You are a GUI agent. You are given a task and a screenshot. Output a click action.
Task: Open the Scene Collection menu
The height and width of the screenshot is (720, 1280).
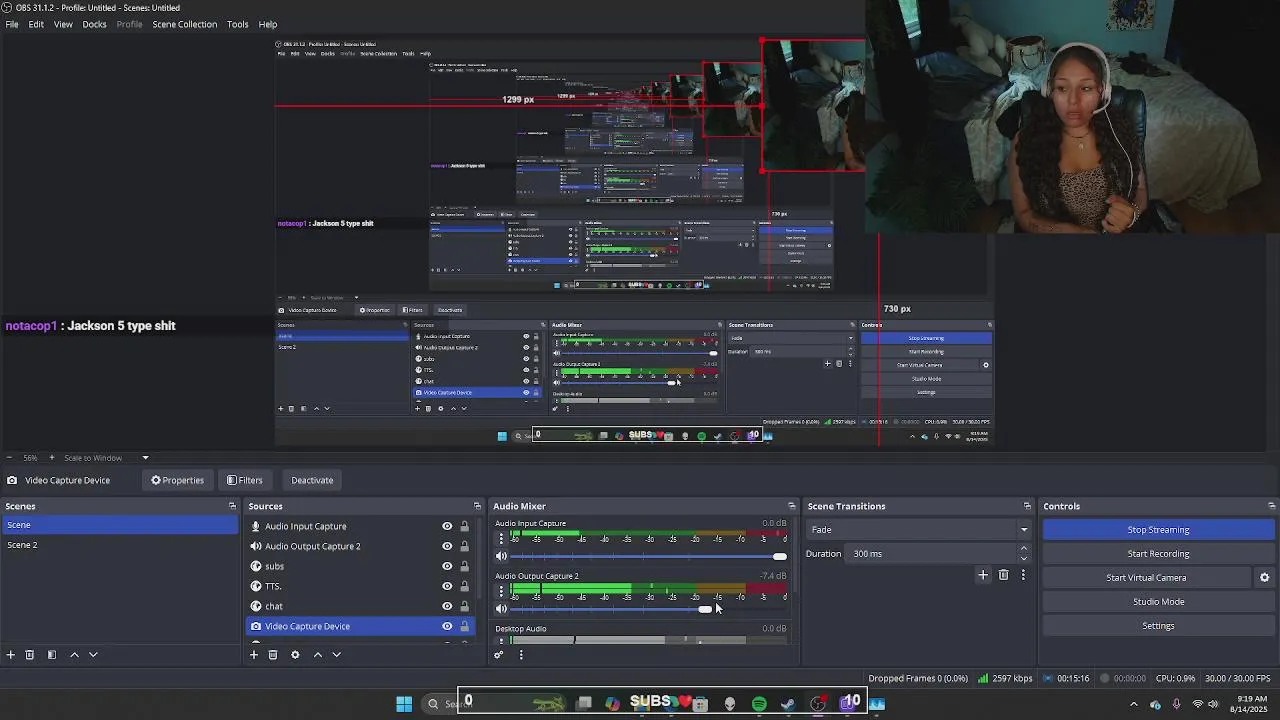point(185,24)
